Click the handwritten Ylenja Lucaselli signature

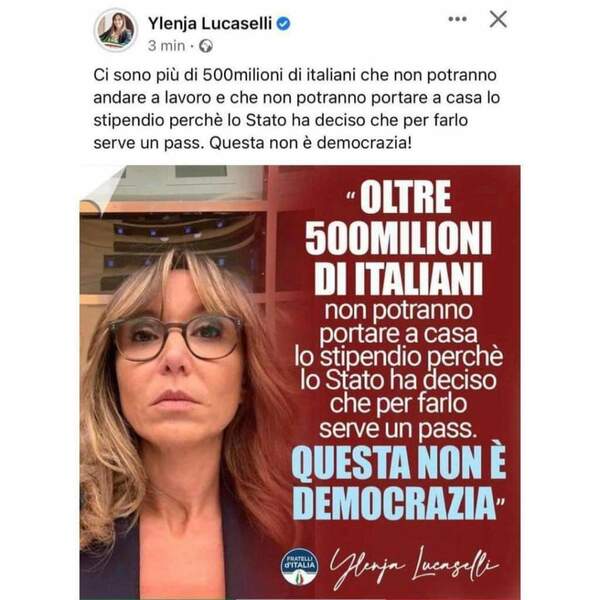tap(414, 567)
